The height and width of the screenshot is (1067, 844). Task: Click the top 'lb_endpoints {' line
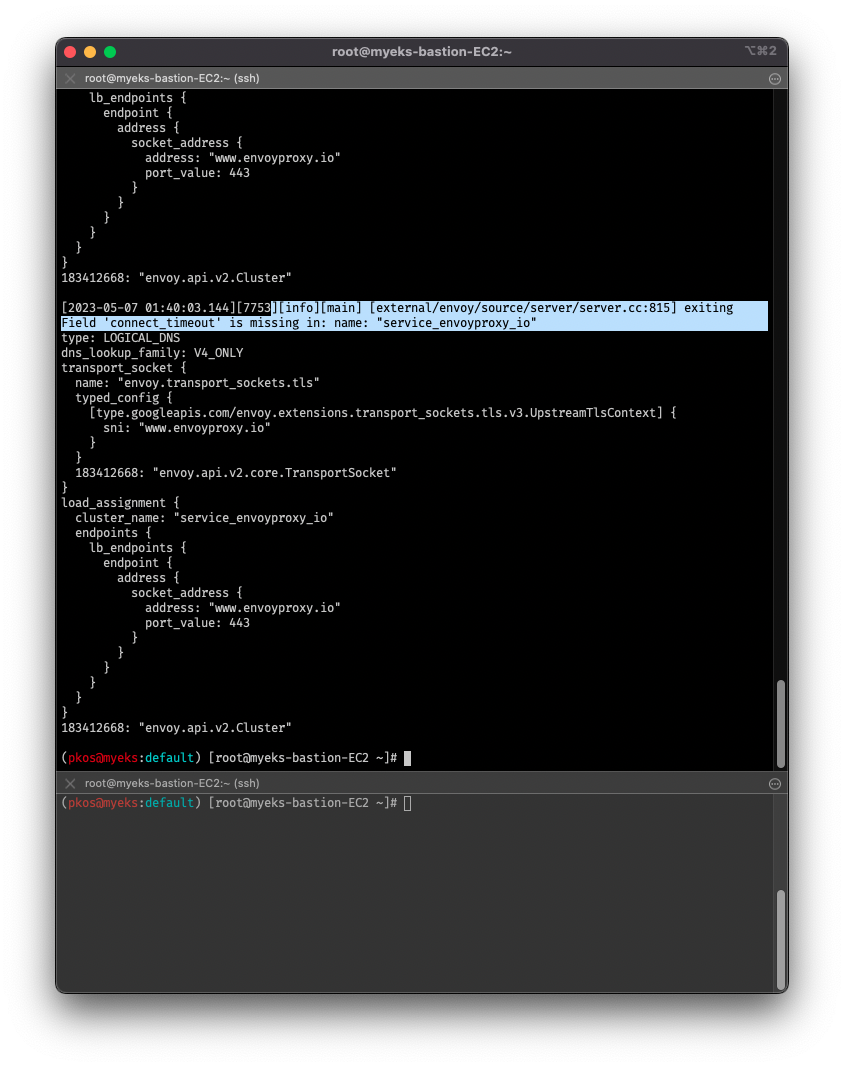pos(138,98)
